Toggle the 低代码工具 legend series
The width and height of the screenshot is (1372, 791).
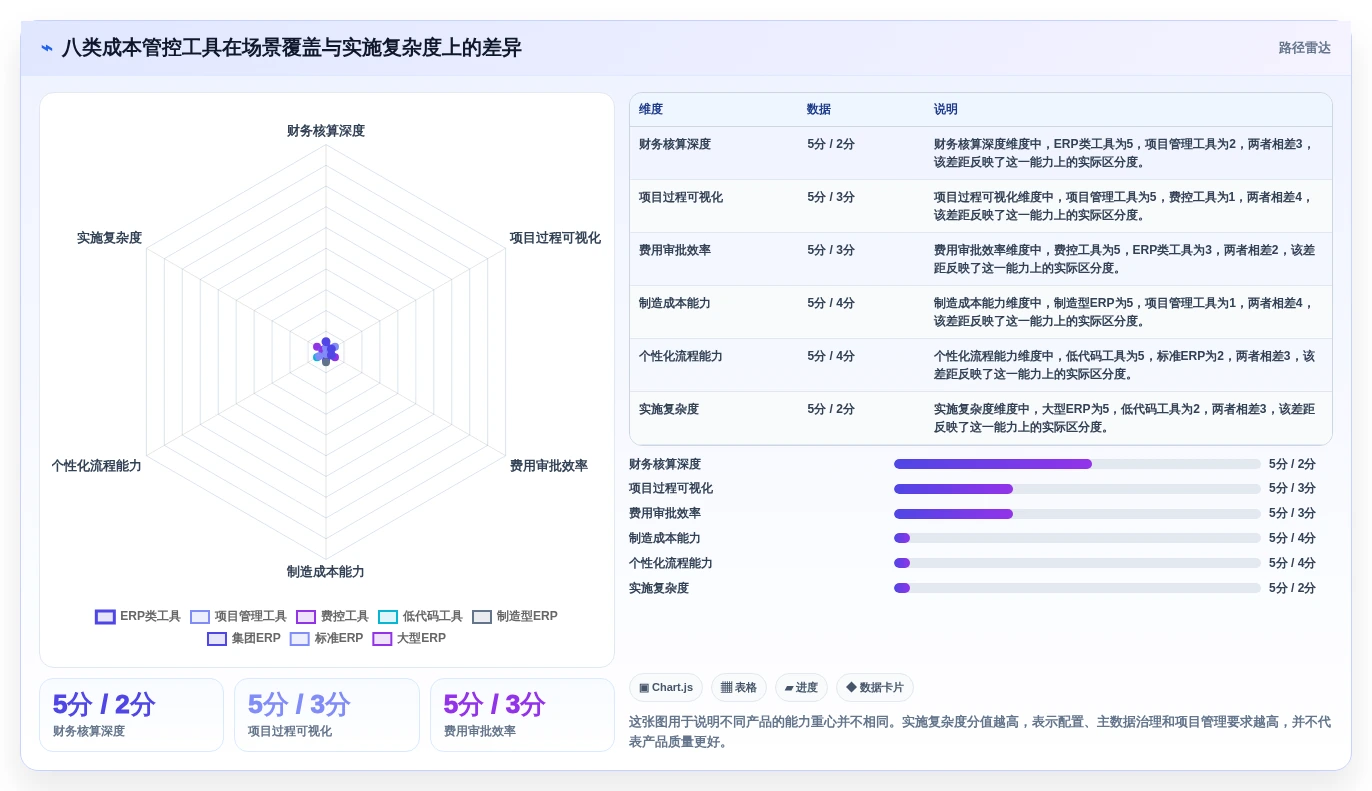pyautogui.click(x=420, y=617)
